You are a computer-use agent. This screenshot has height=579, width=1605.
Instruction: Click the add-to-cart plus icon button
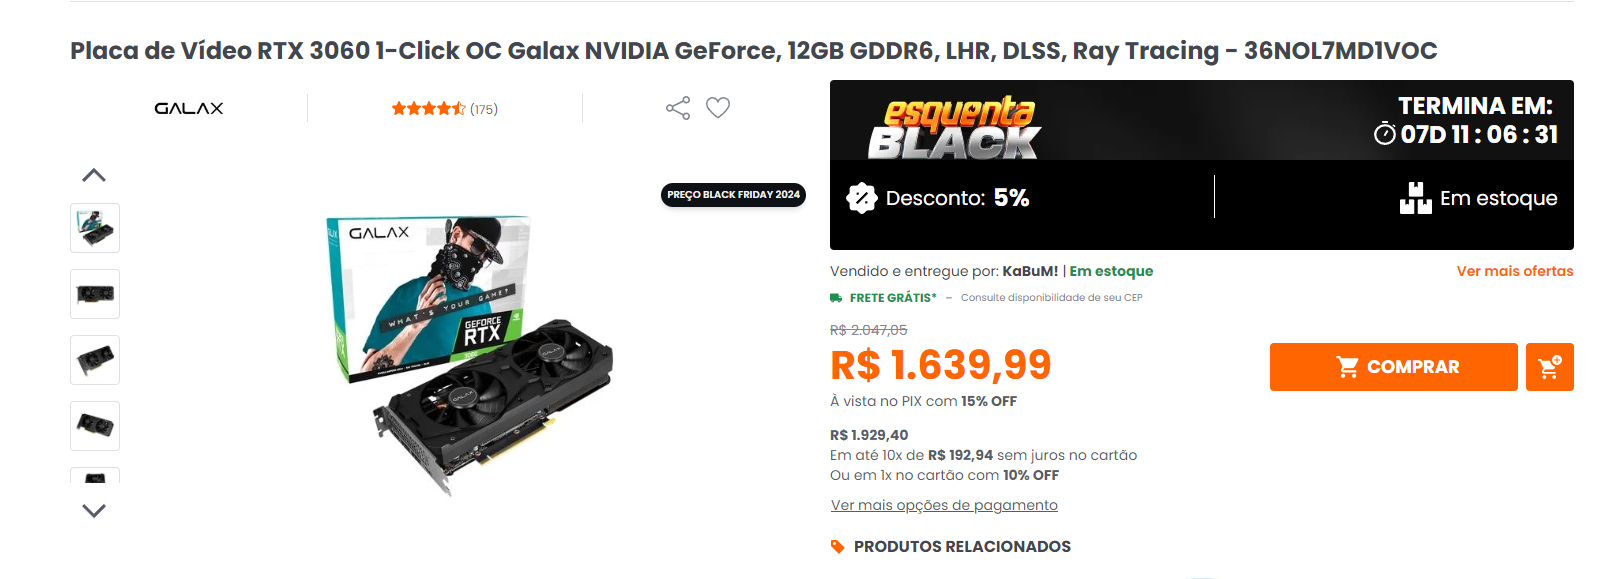point(1549,367)
